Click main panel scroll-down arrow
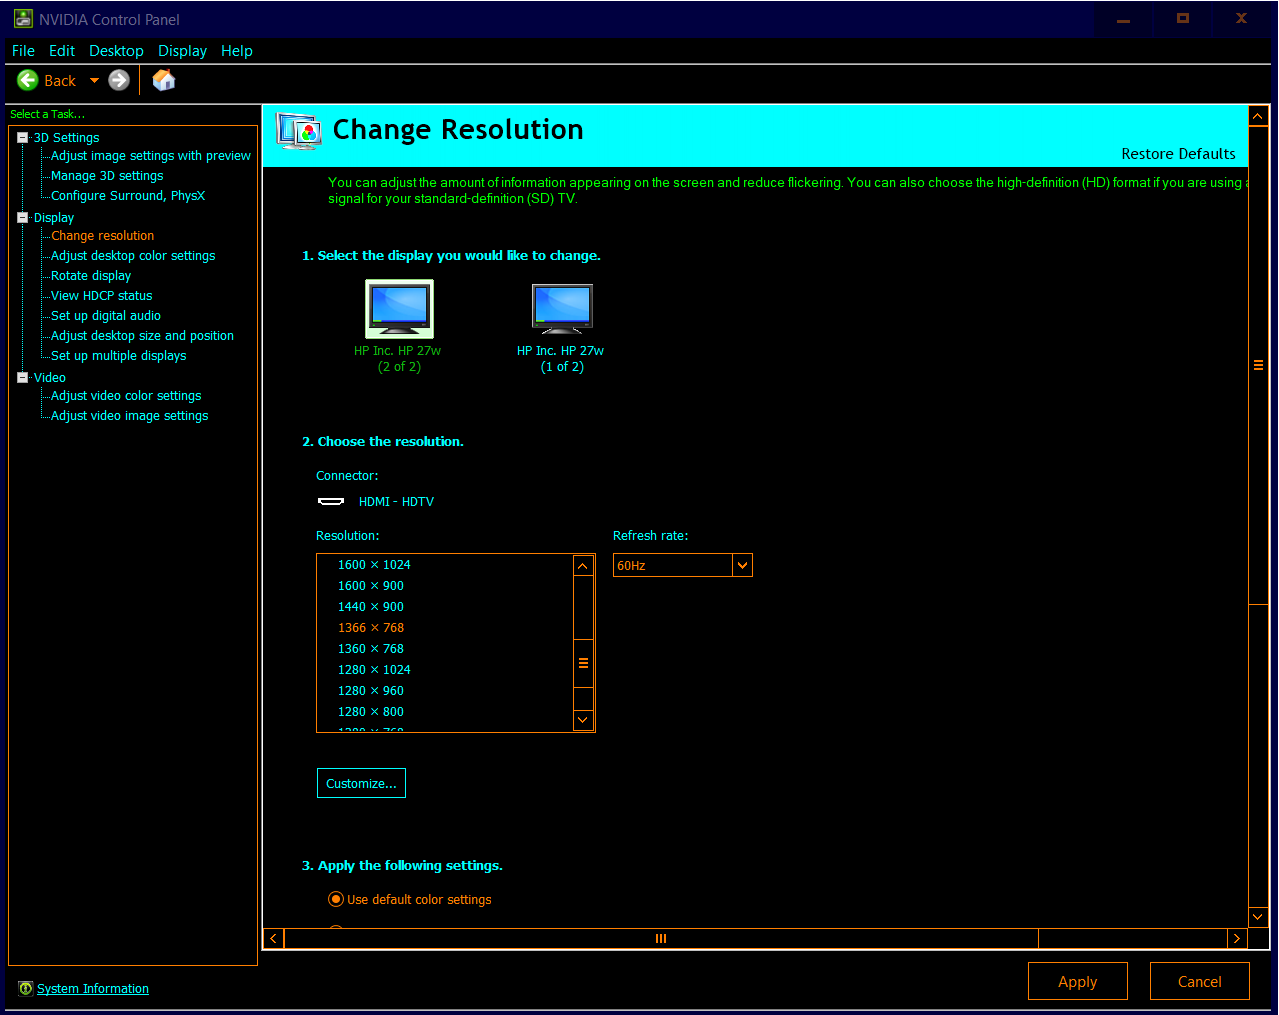1279x1015 pixels. 1258,916
